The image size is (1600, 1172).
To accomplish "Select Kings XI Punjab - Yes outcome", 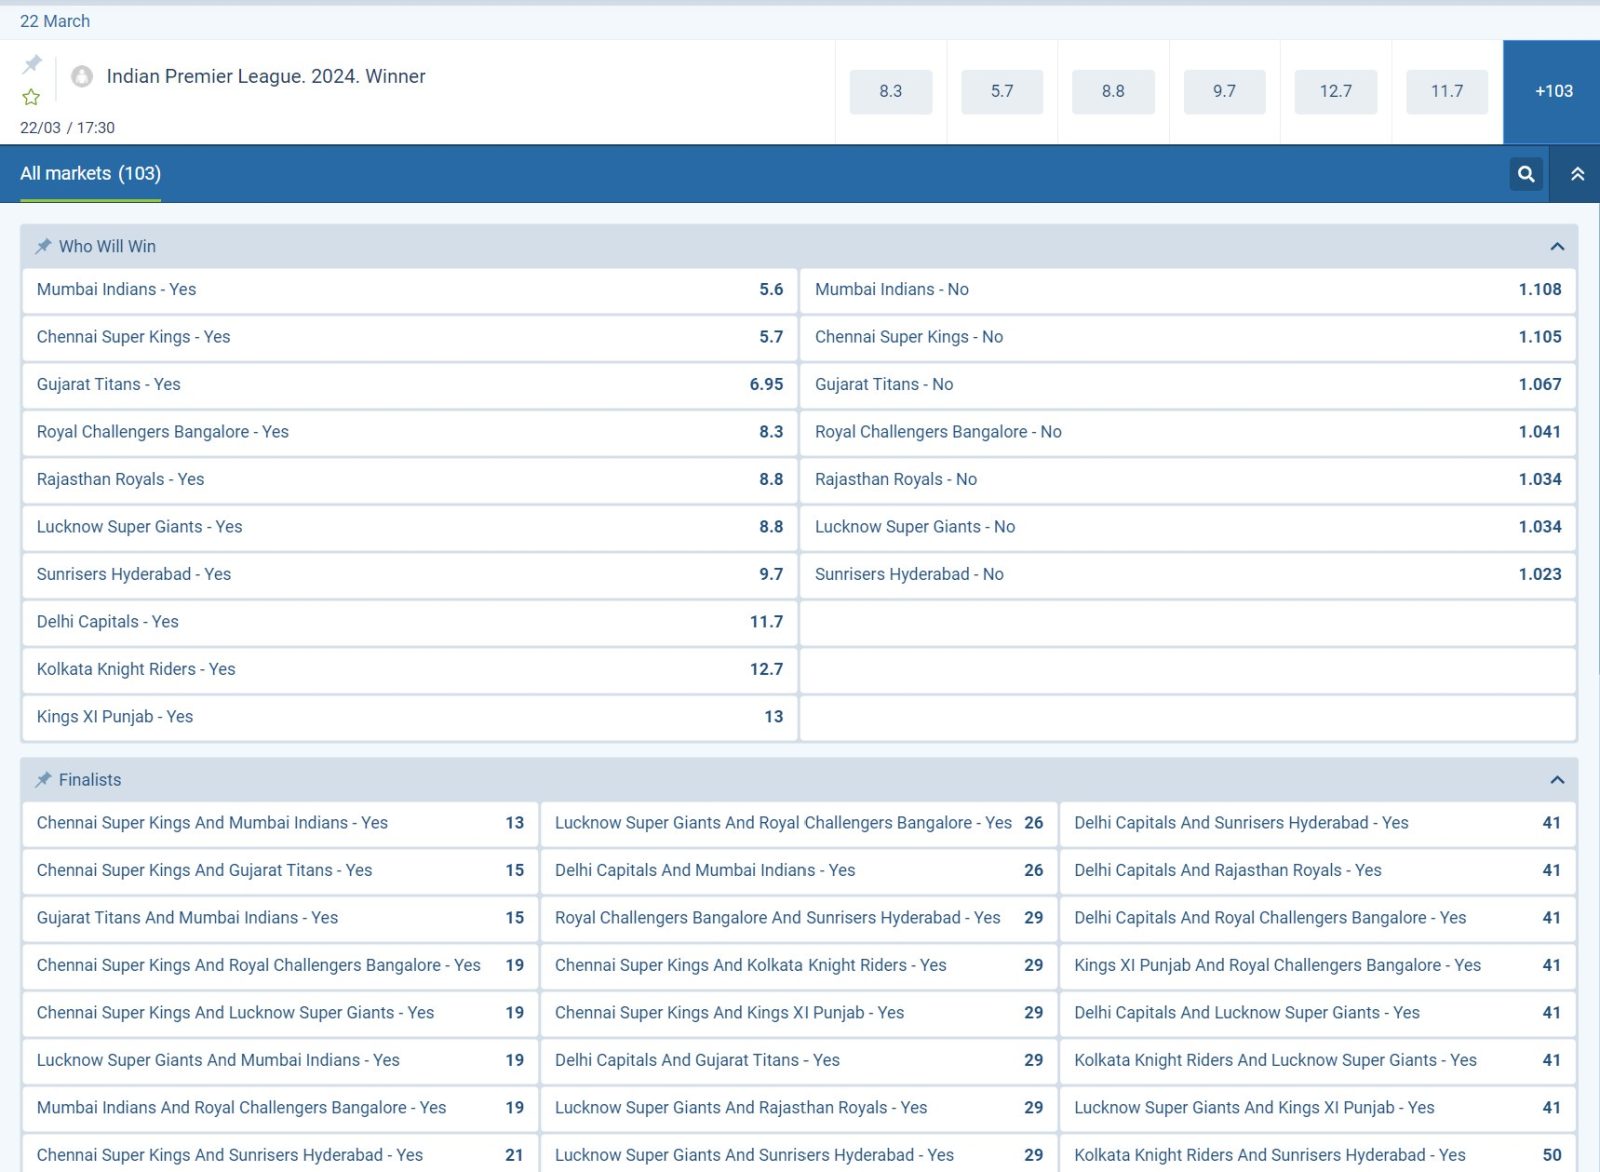I will click(409, 717).
